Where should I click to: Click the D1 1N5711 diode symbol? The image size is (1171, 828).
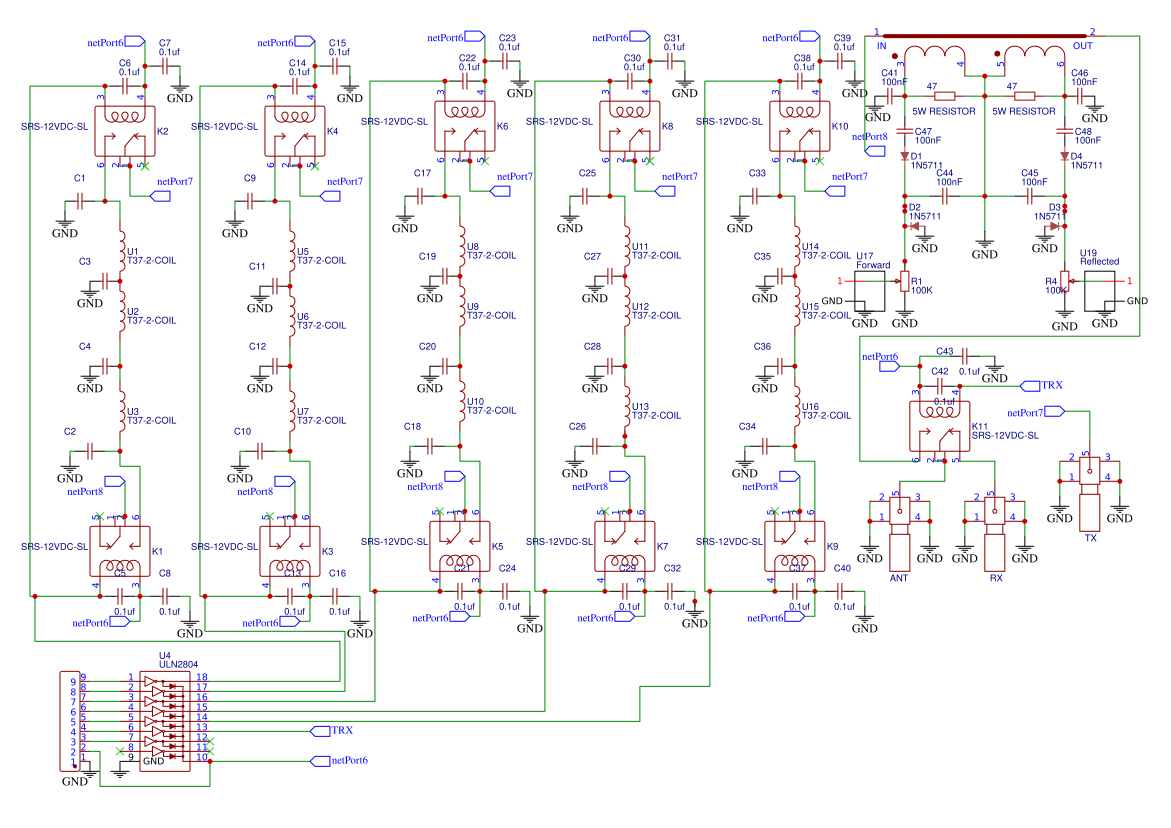[x=904, y=156]
